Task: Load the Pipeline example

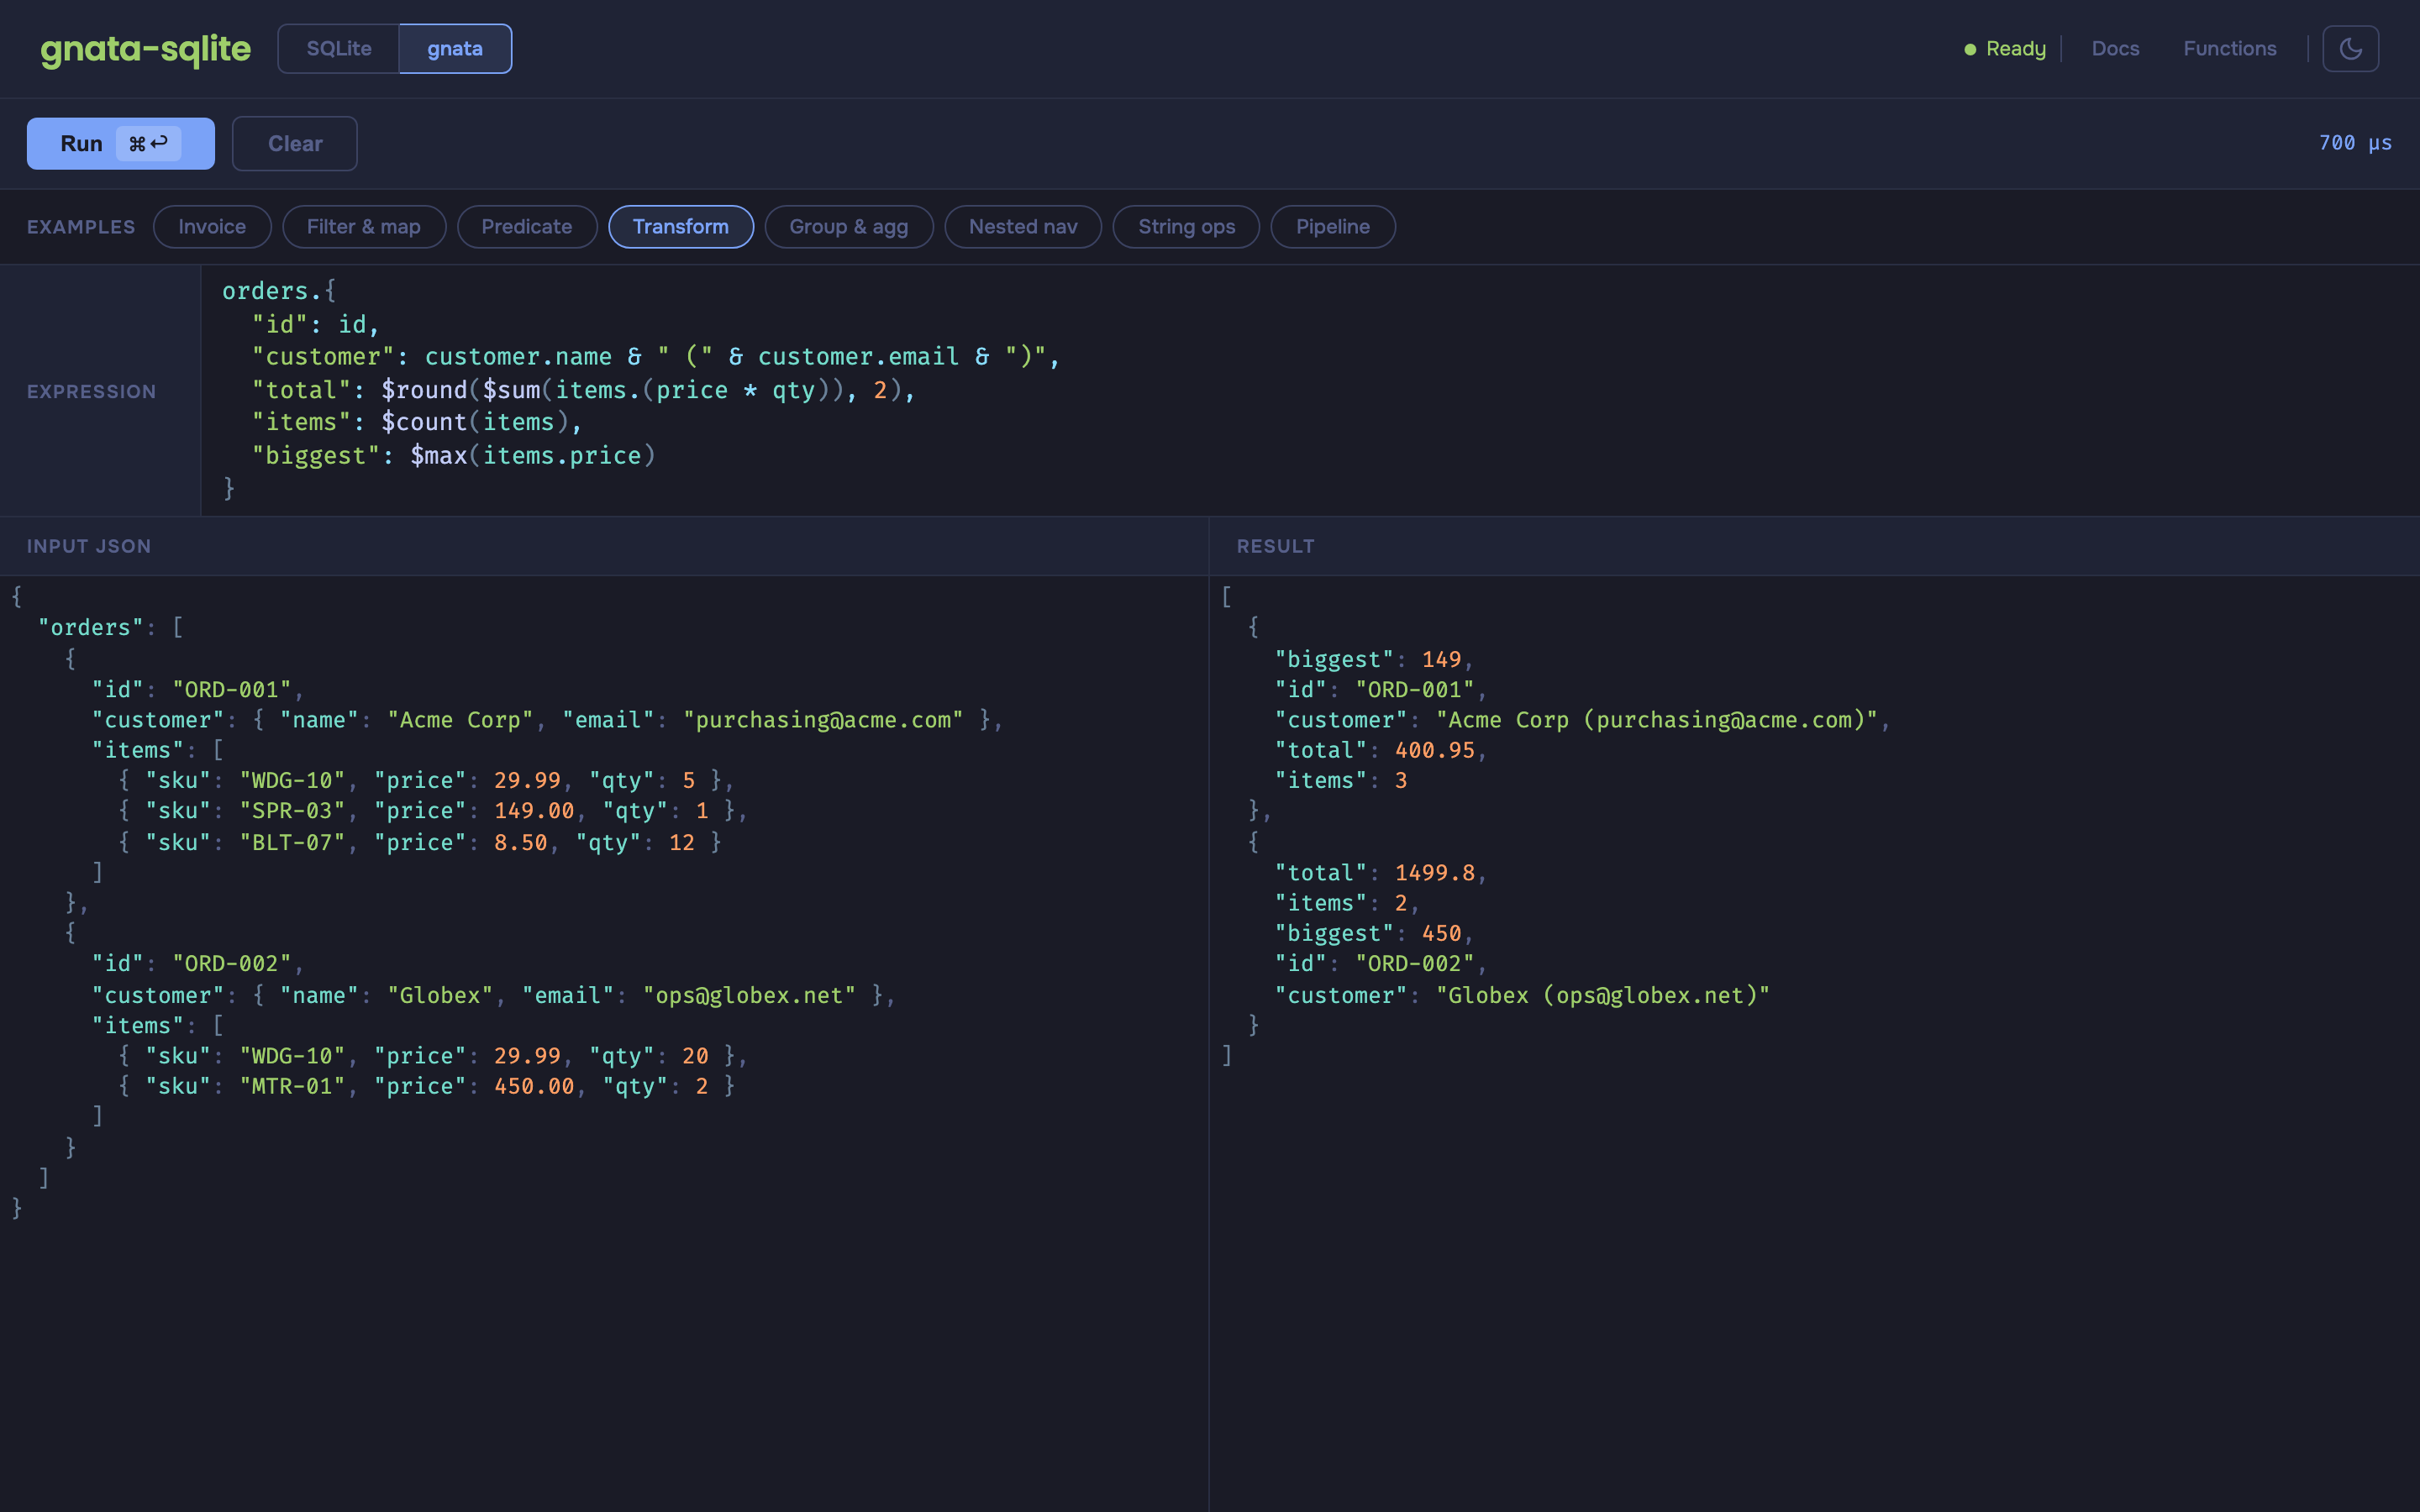Action: [x=1333, y=227]
